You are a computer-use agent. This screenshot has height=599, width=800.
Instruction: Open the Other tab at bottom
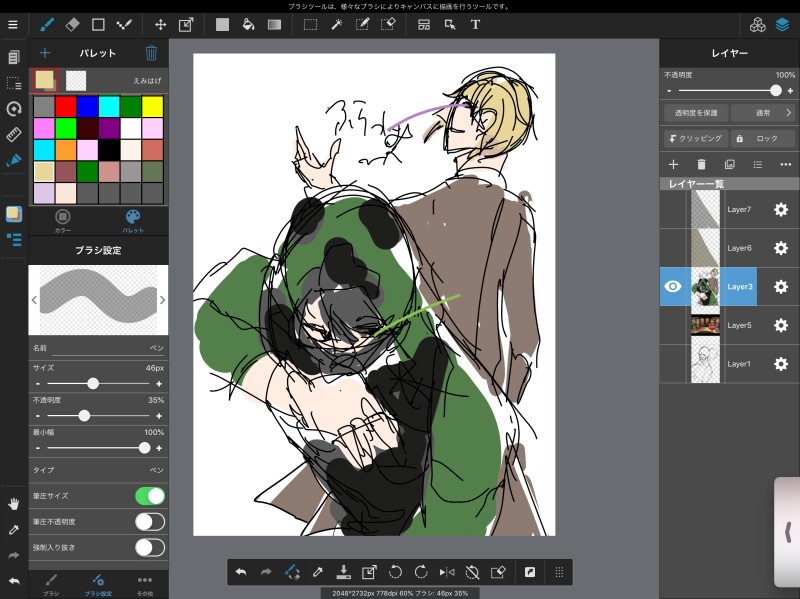click(145, 585)
